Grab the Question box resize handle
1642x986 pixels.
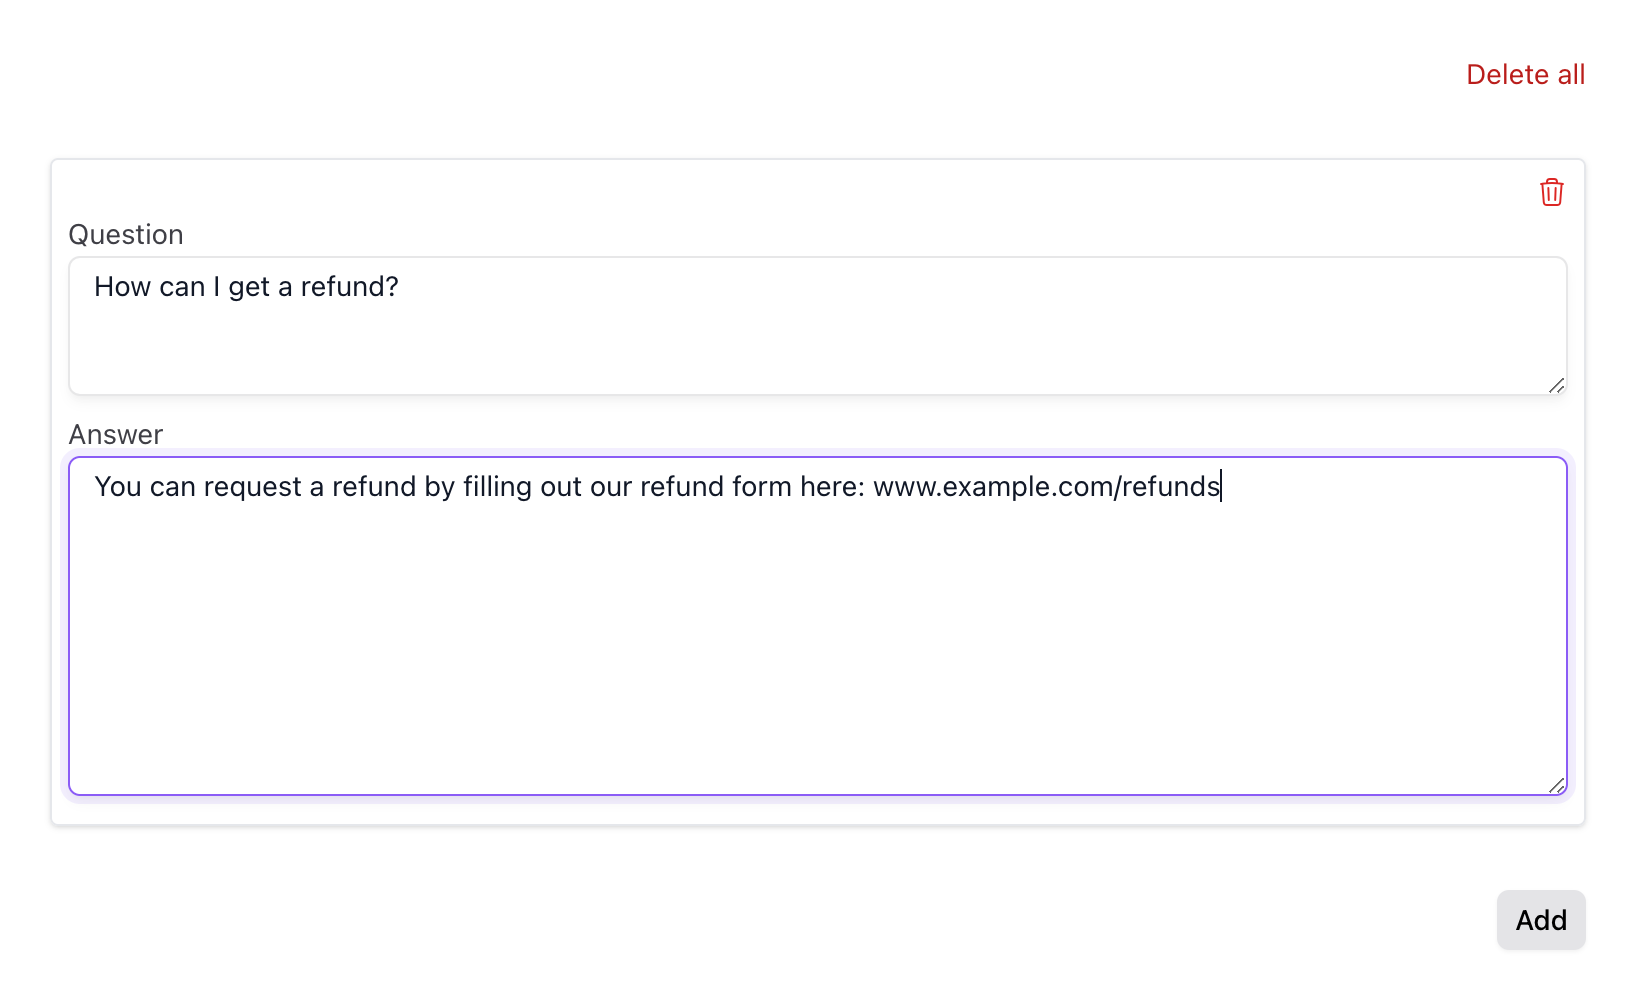(1556, 386)
